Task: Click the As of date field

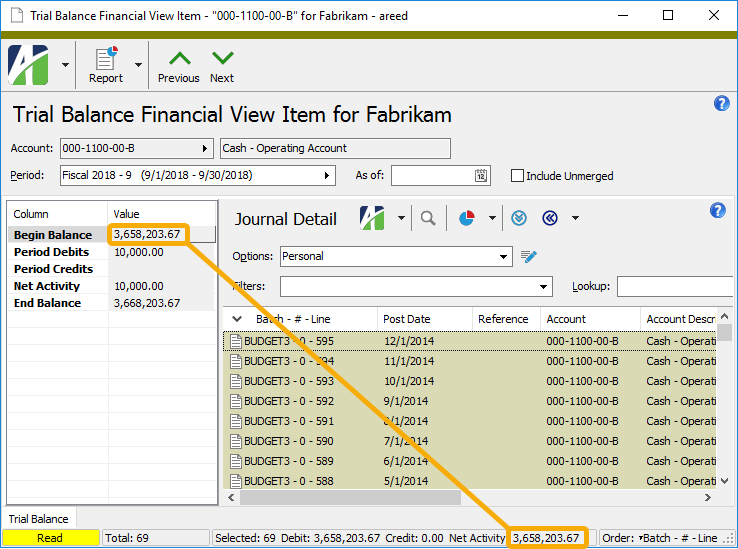Action: [432, 176]
